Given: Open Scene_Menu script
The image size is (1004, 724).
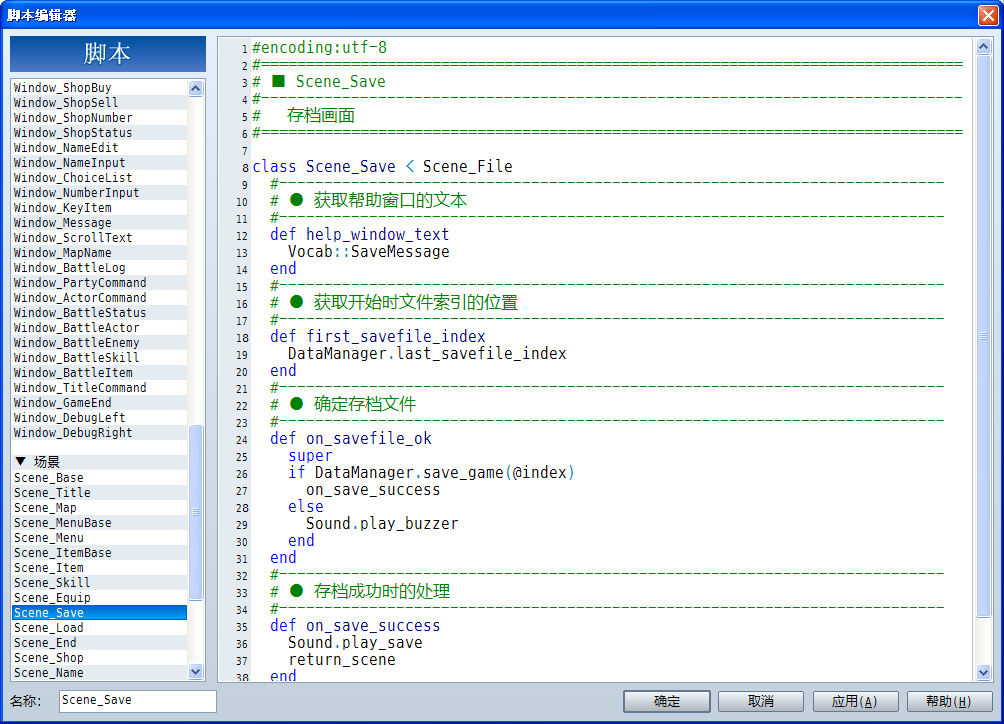Looking at the screenshot, I should (99, 538).
